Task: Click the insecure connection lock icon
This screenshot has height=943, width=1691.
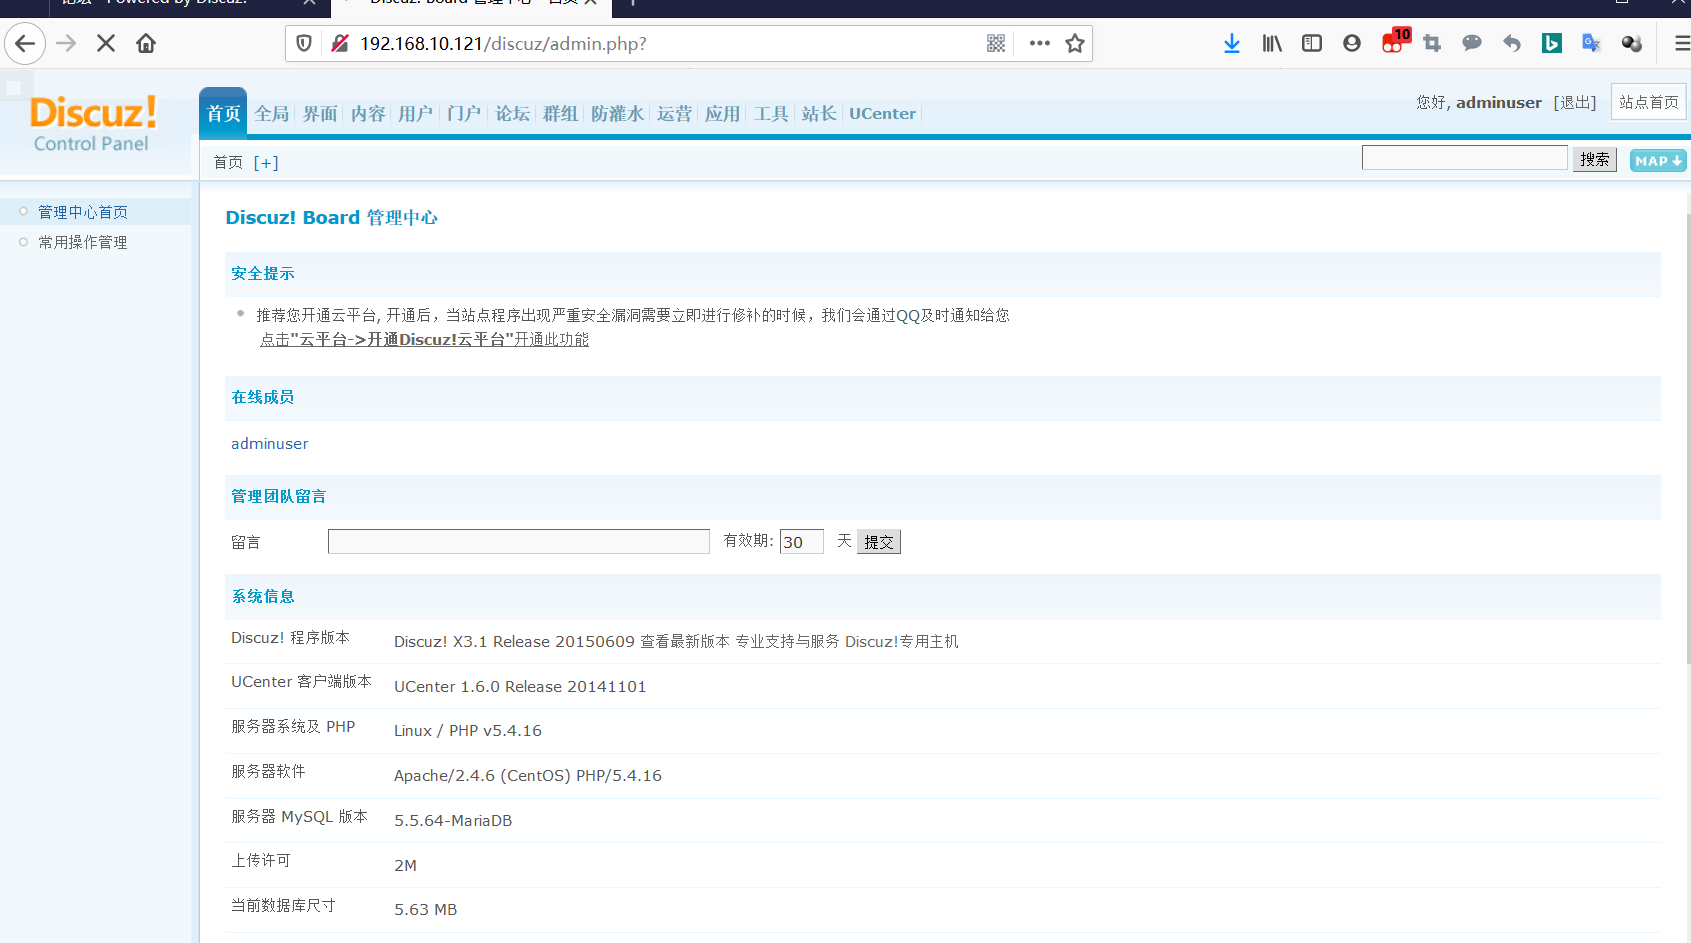Action: point(340,44)
